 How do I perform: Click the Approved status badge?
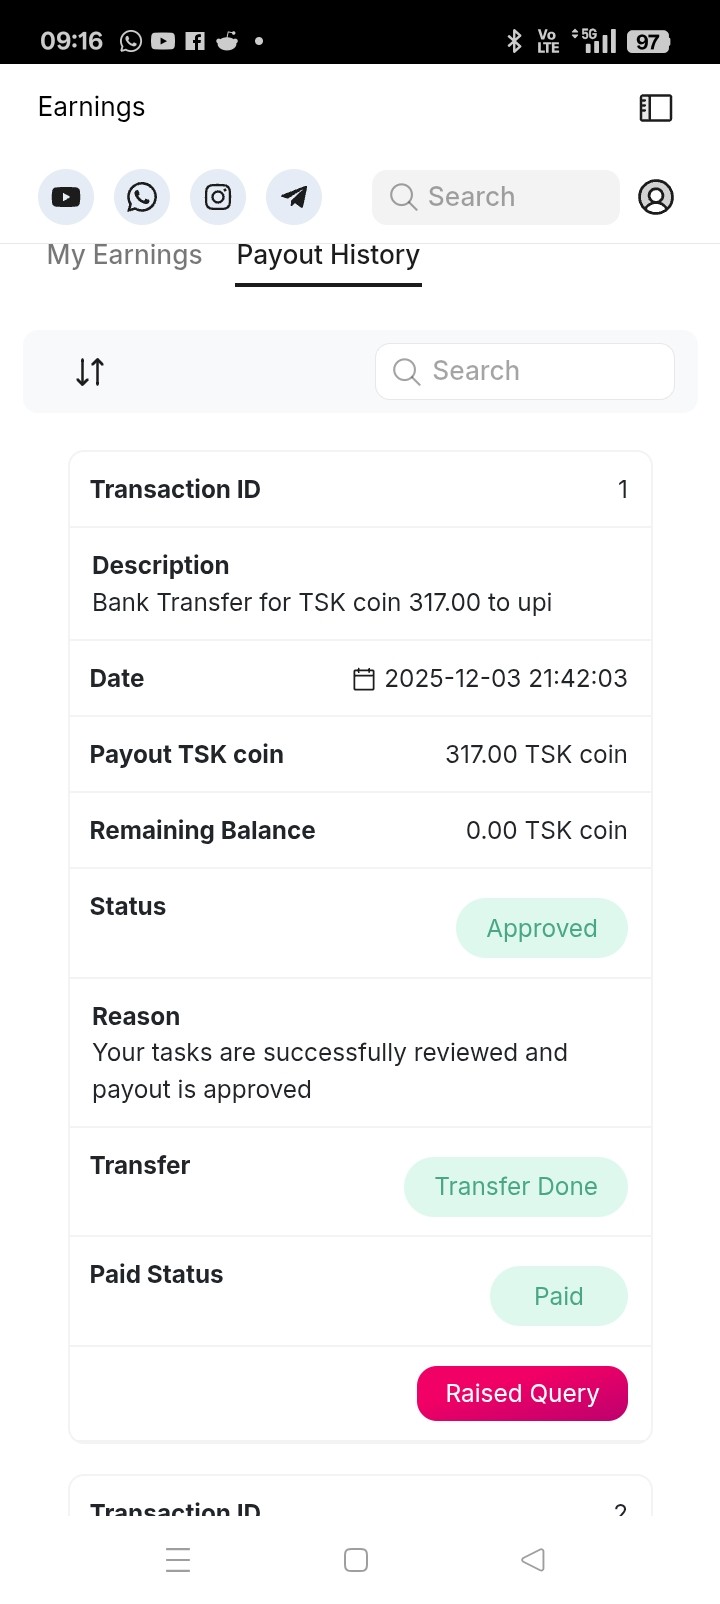click(x=541, y=928)
